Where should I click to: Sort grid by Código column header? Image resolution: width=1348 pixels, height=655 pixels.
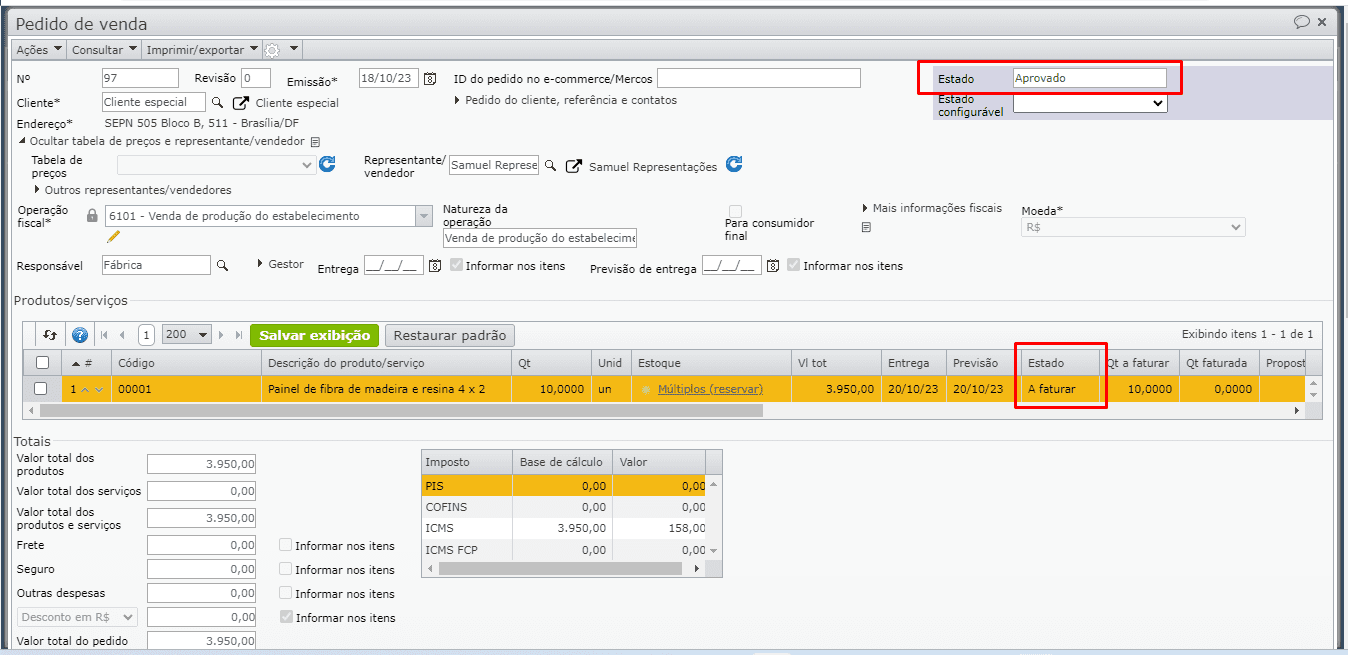186,363
